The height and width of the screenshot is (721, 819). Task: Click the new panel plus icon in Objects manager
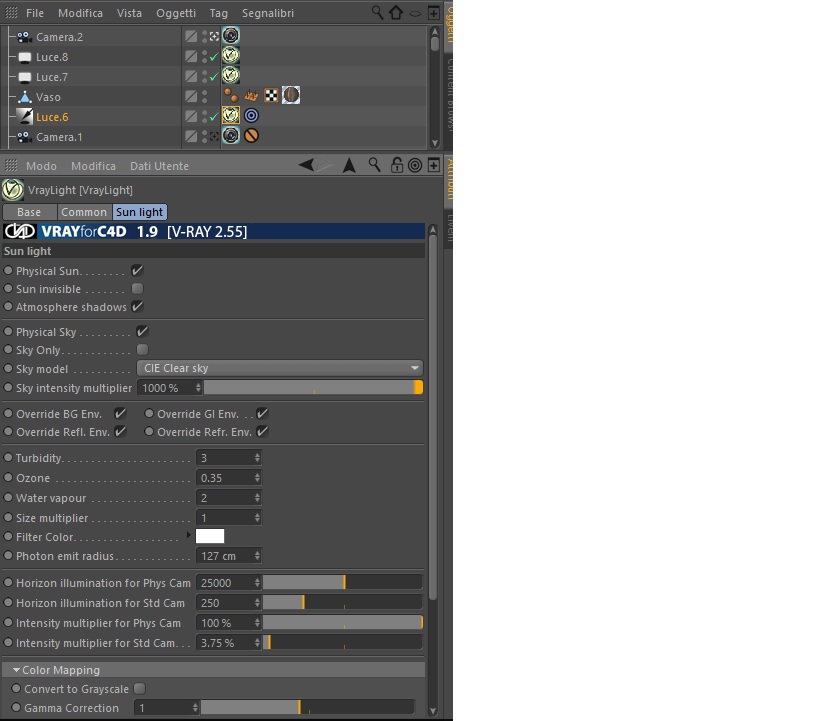[434, 13]
